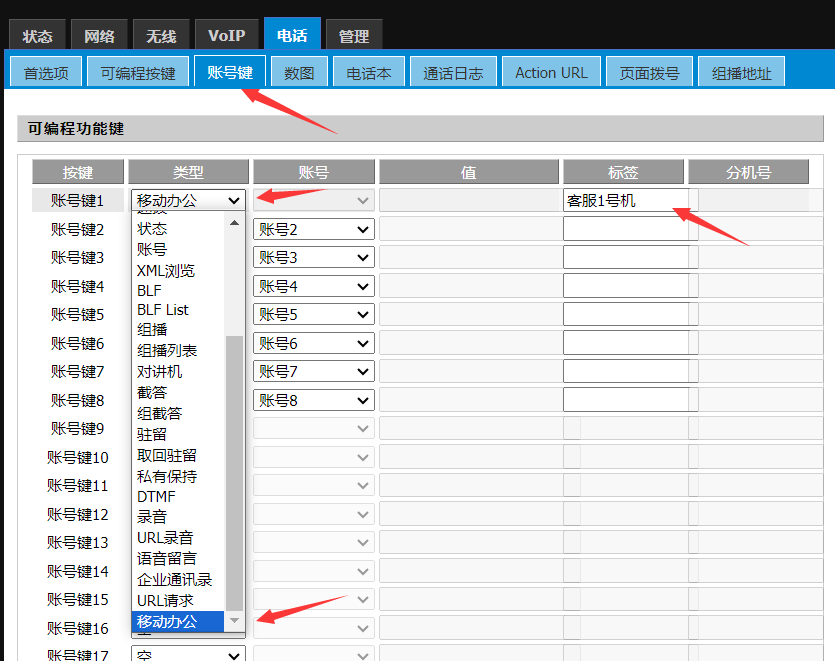
Task: Select BLF List in type dropdown list
Action: point(162,310)
